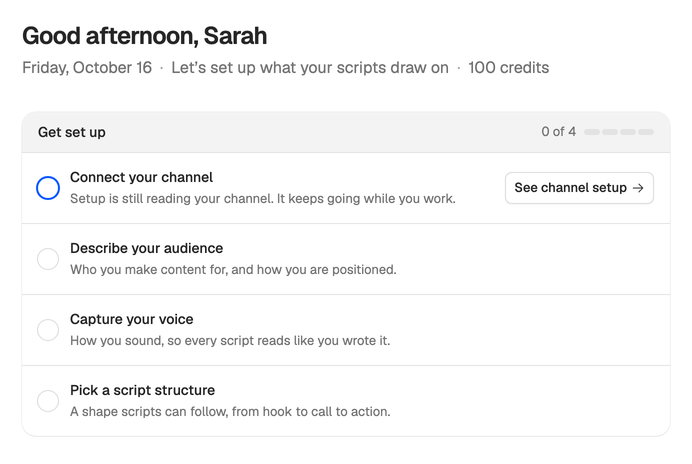692x464 pixels.
Task: Click the 0 of 4 progress bar
Action: (x=619, y=132)
